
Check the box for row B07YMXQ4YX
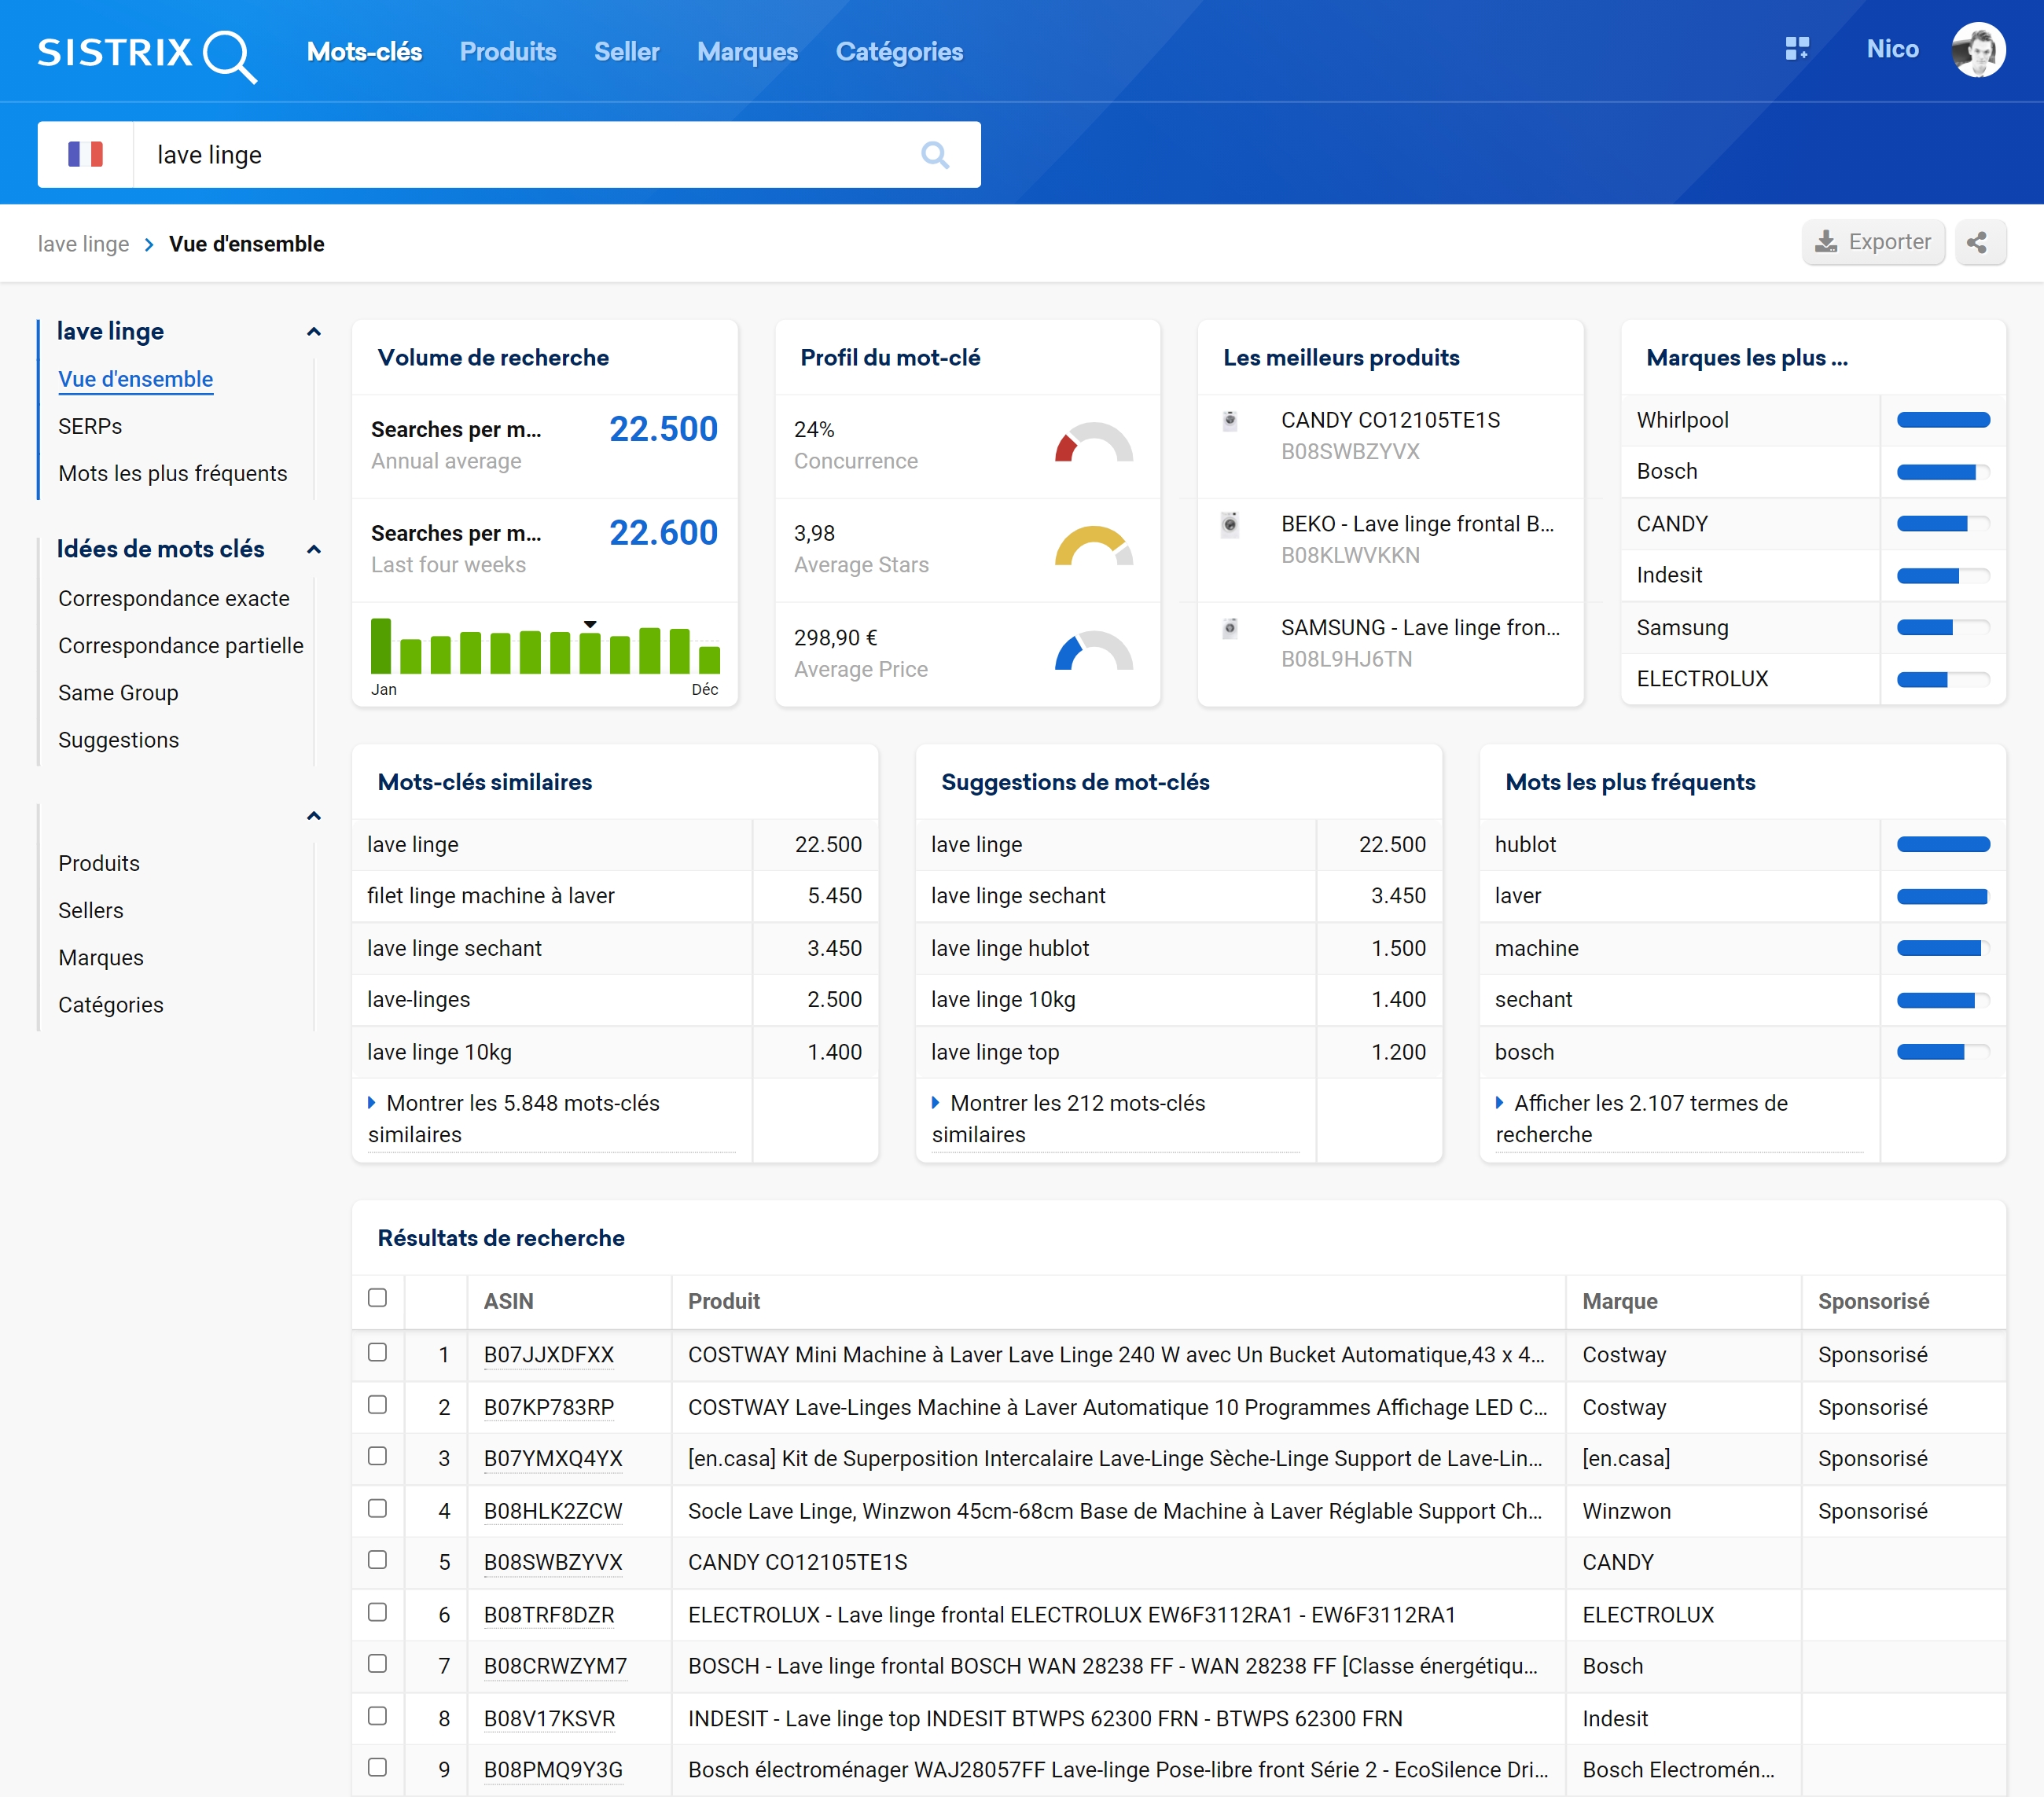(377, 1456)
